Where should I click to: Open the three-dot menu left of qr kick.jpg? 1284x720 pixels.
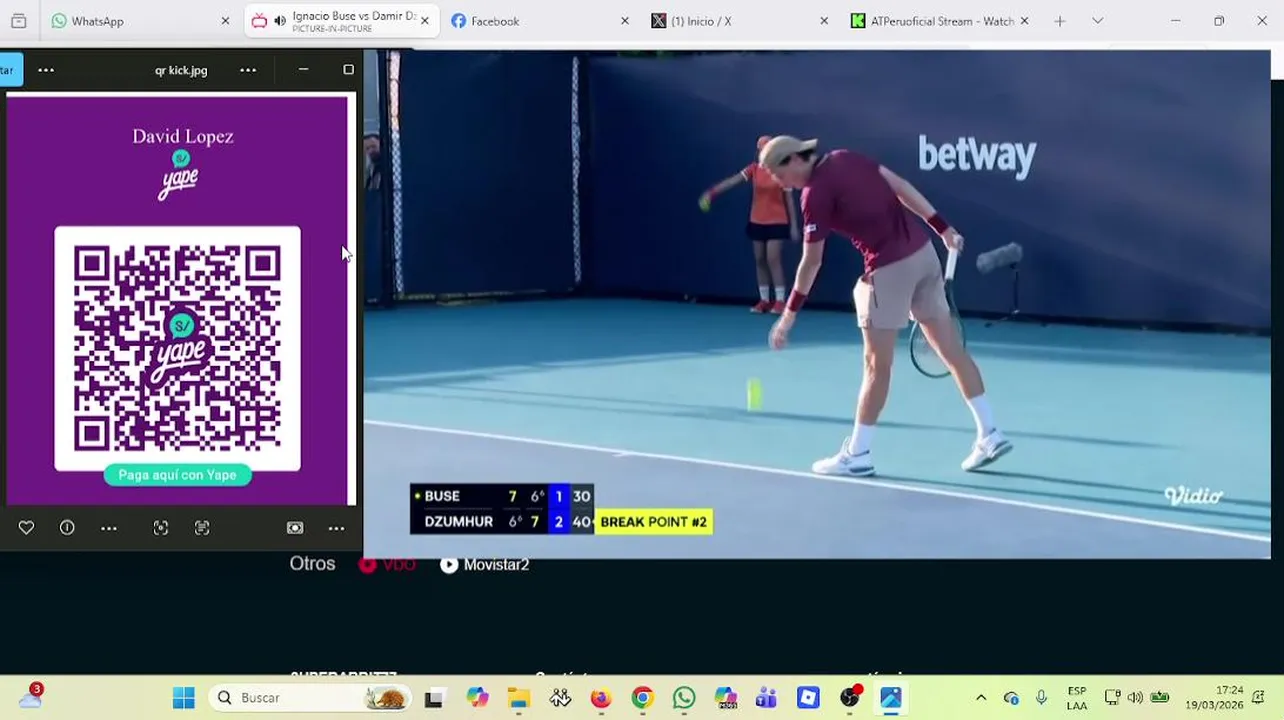[46, 70]
